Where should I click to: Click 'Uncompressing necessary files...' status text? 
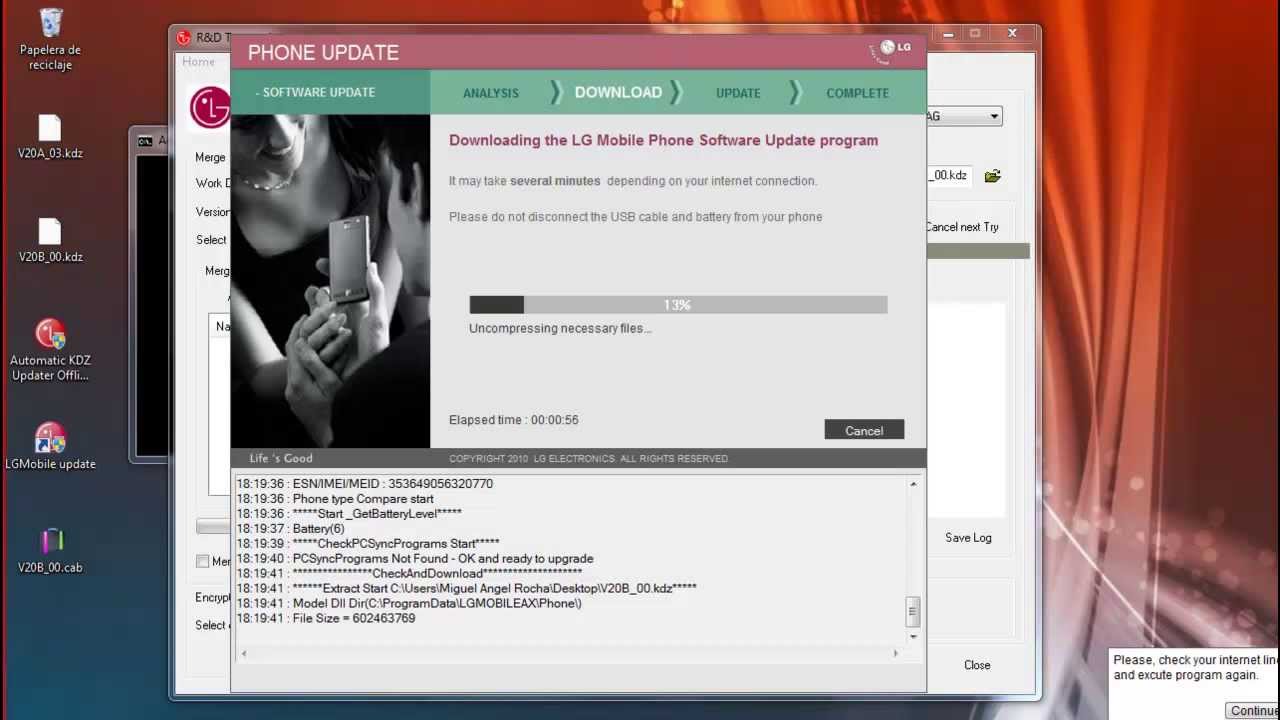click(561, 328)
